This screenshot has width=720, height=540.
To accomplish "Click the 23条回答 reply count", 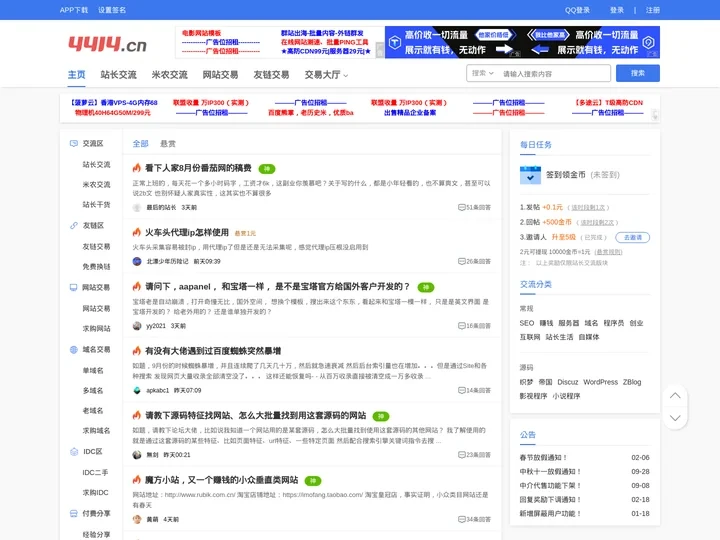I will point(474,455).
